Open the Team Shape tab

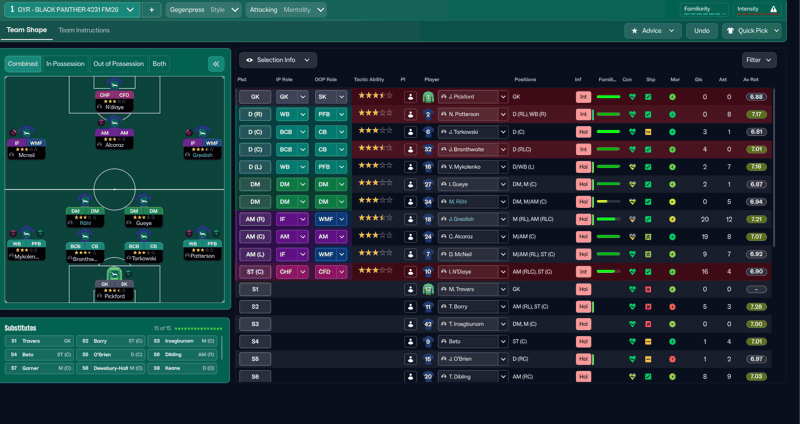[27, 30]
